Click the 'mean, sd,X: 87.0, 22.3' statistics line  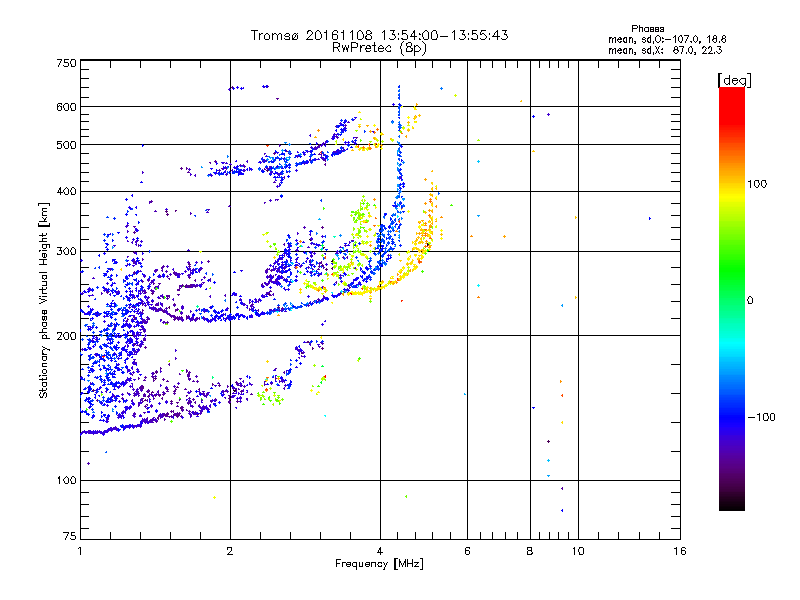665,50
